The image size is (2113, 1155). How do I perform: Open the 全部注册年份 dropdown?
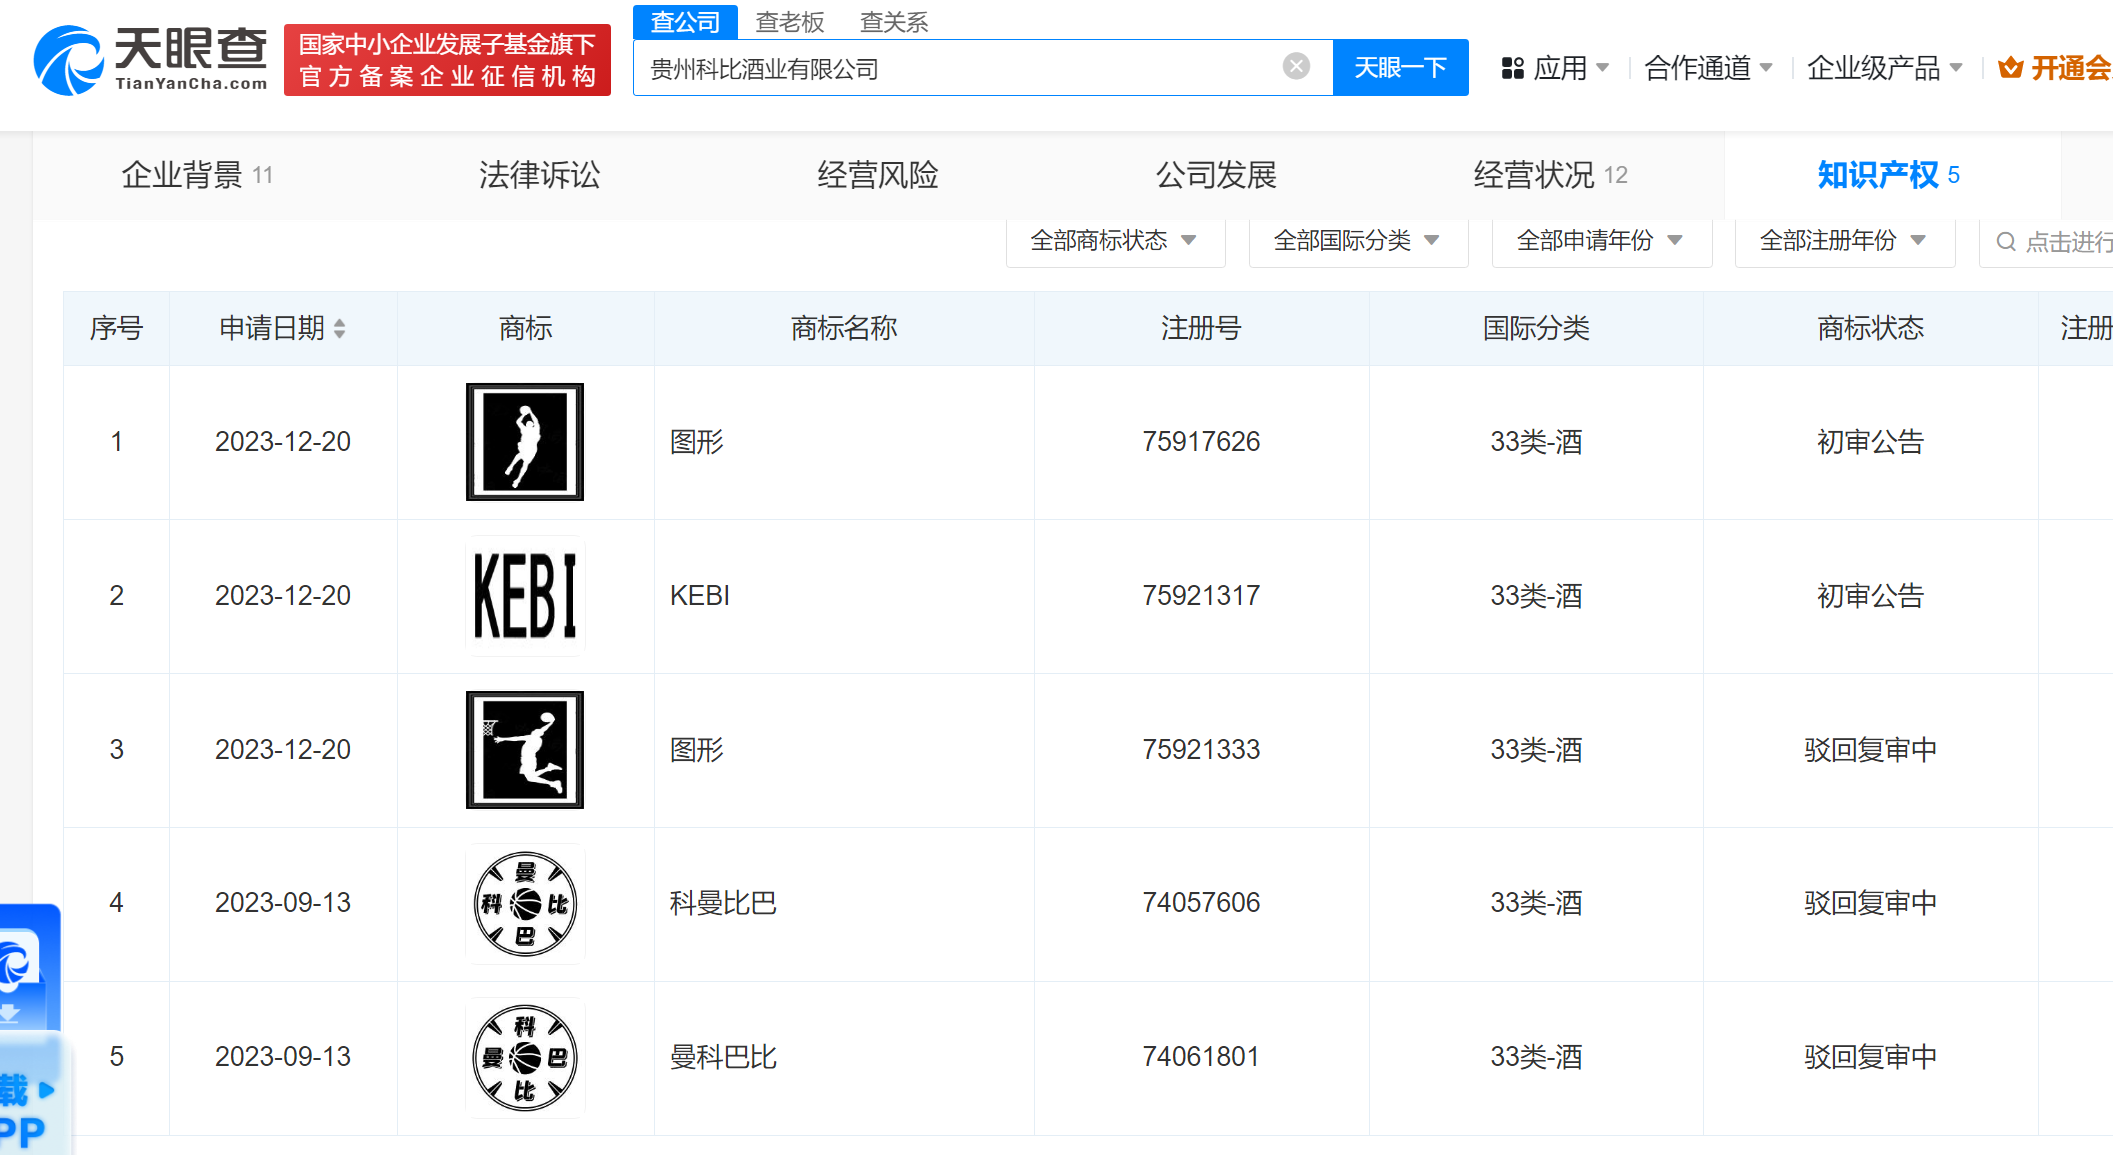(1843, 241)
